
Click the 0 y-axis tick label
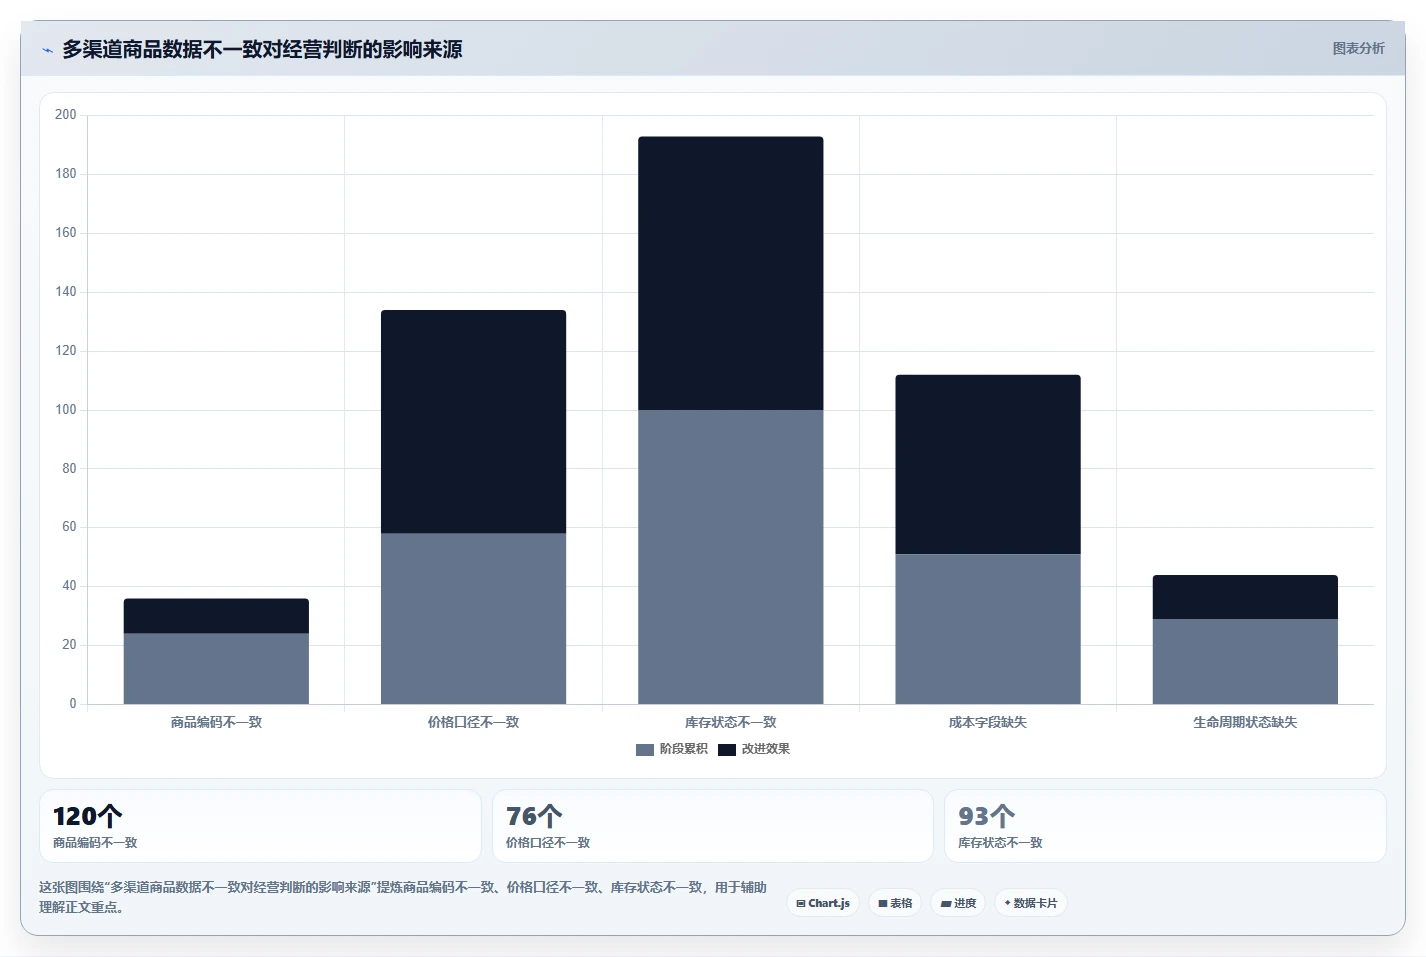pyautogui.click(x=73, y=704)
